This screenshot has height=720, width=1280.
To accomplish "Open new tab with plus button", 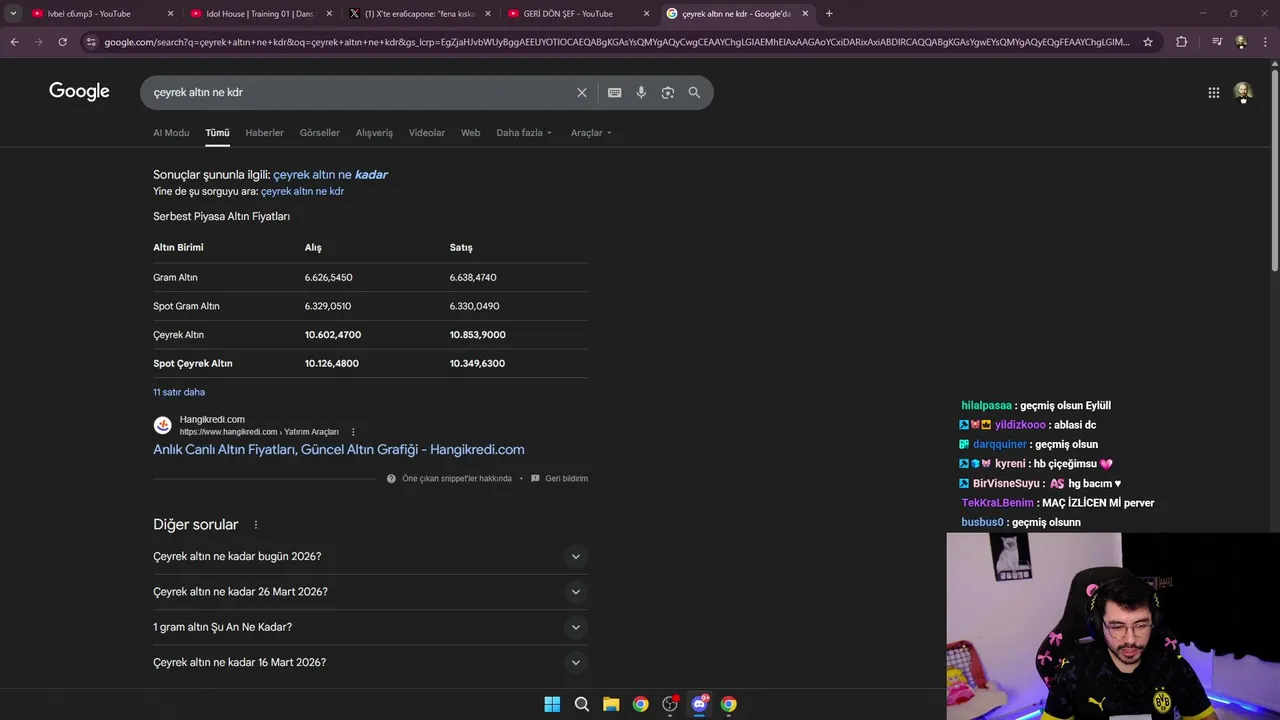I will tap(828, 14).
